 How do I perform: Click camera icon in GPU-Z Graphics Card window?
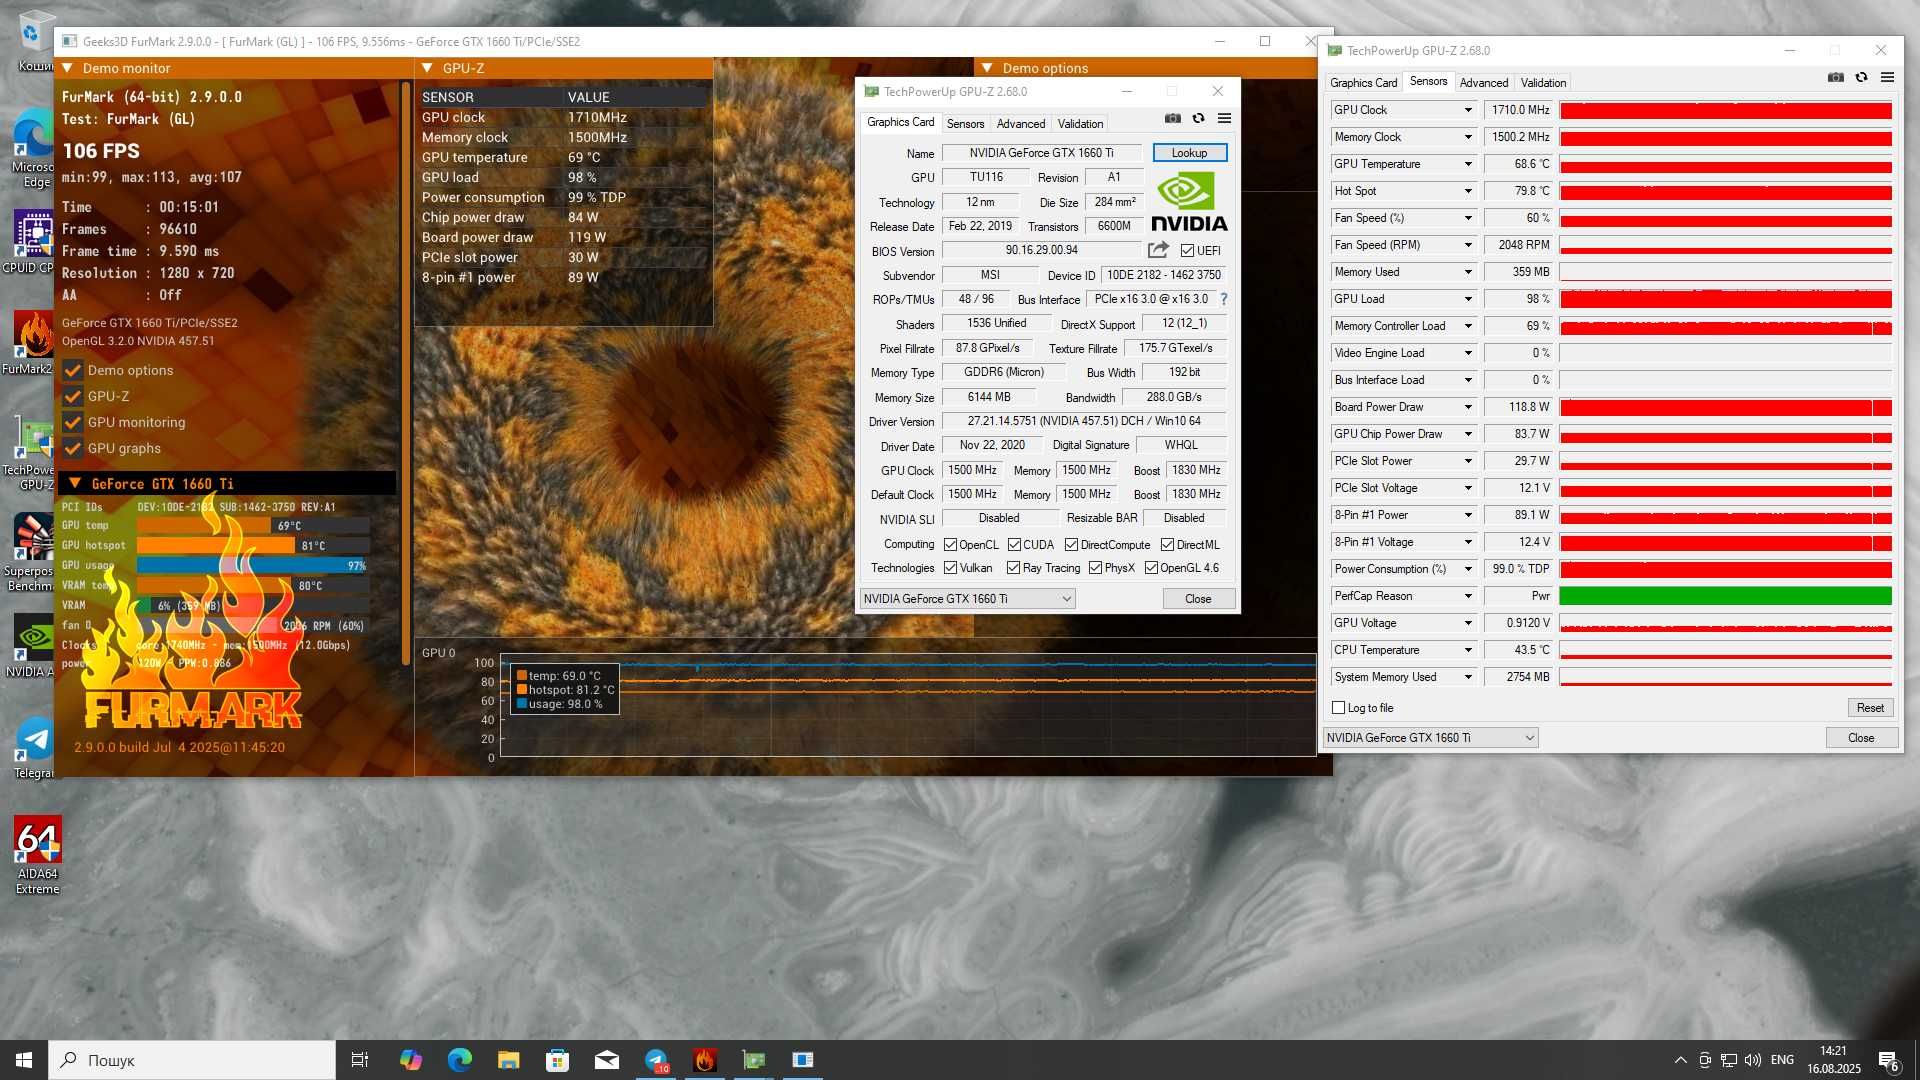pyautogui.click(x=1172, y=119)
